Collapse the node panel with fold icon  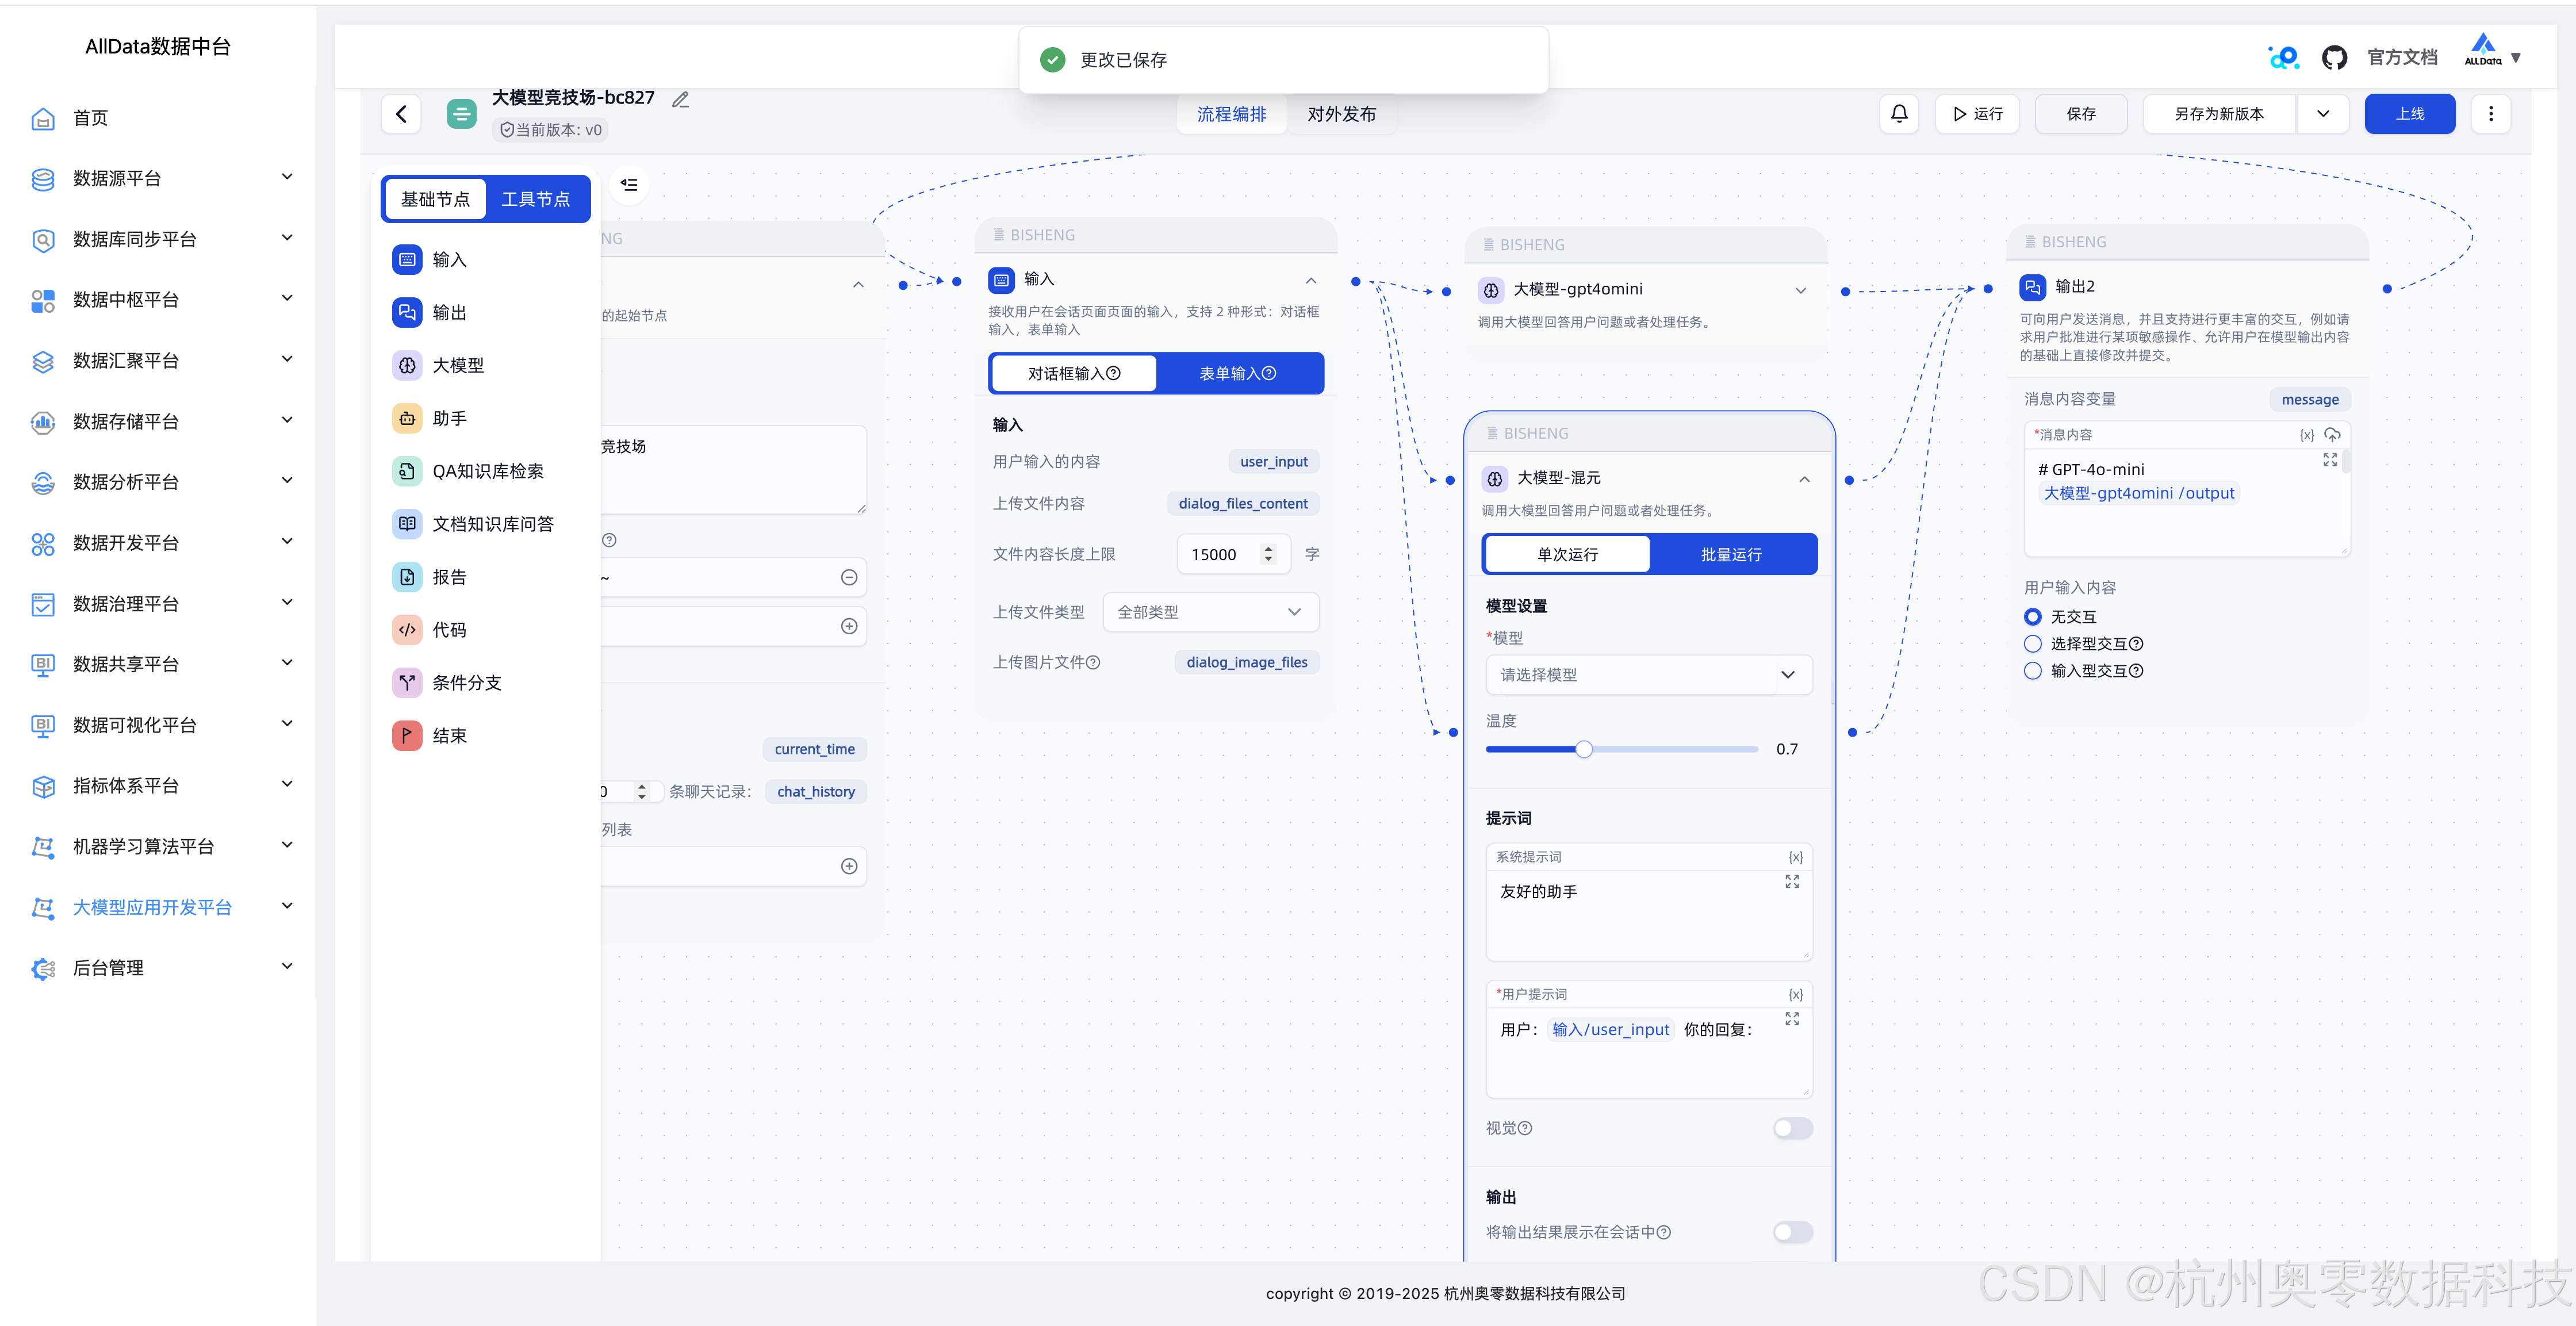pyautogui.click(x=629, y=184)
